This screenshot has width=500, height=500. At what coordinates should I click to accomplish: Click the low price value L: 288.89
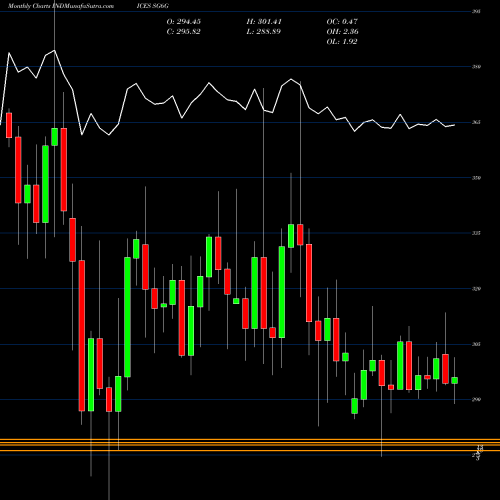264,32
